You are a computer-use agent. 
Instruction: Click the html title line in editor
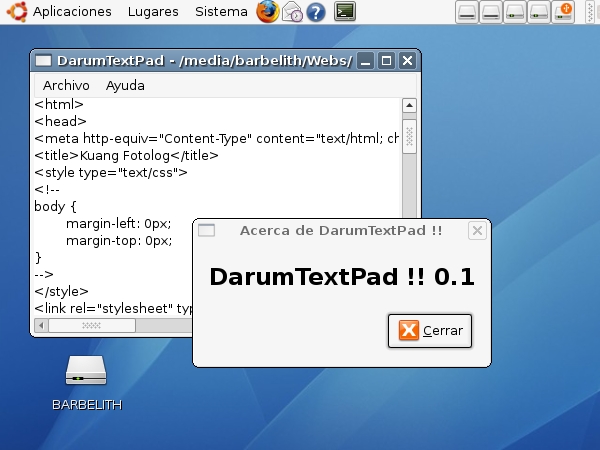[x=126, y=155]
